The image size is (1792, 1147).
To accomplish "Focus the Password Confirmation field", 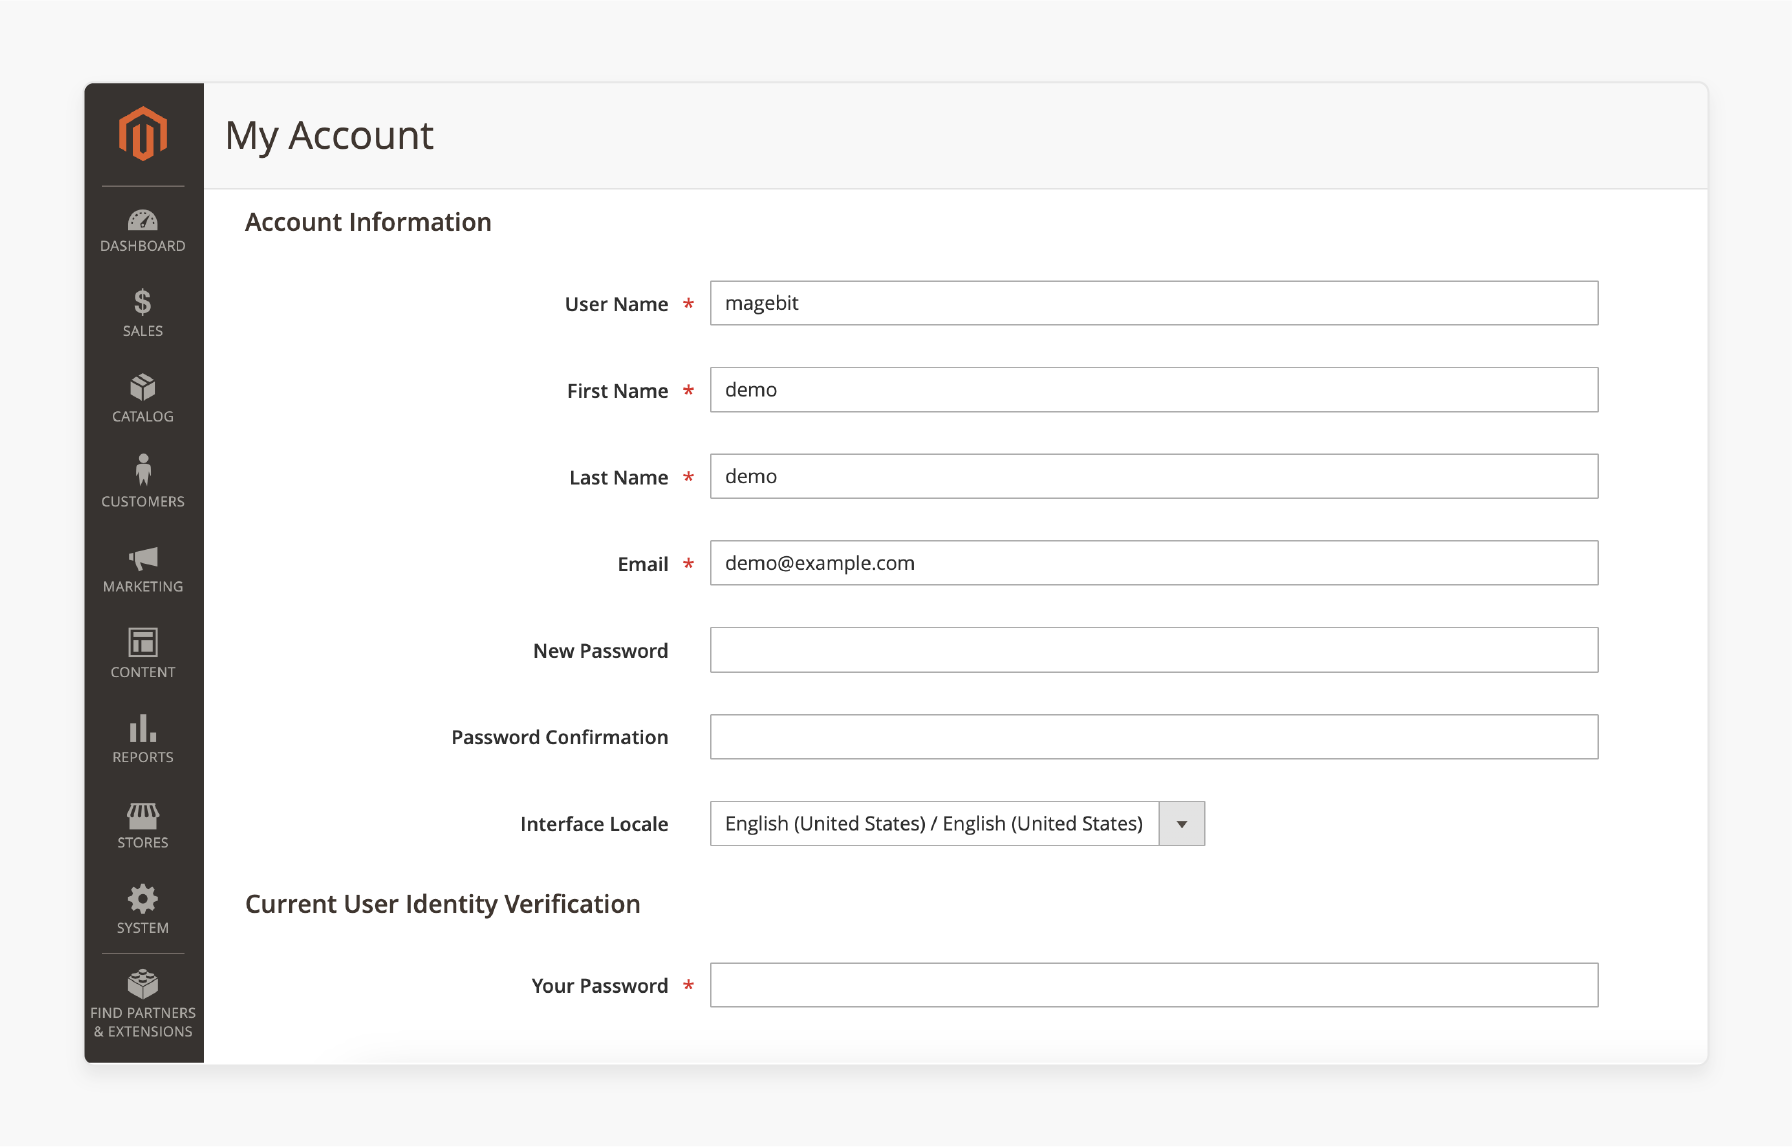I will tap(1154, 737).
